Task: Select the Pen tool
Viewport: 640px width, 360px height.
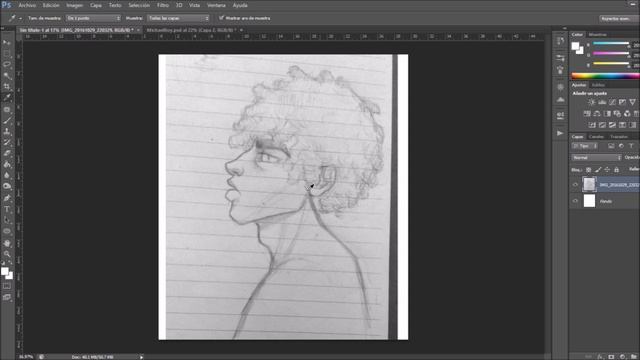Action: [x=7, y=198]
